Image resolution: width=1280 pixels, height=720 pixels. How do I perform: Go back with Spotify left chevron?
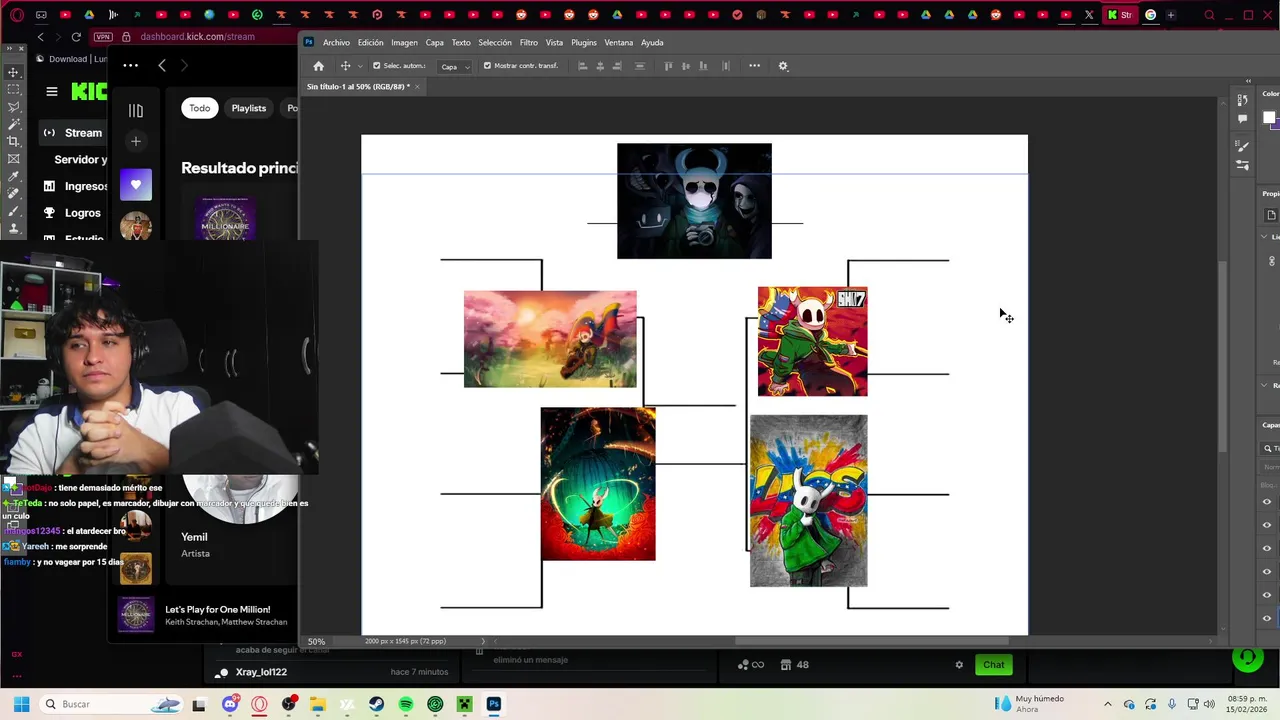coord(162,65)
